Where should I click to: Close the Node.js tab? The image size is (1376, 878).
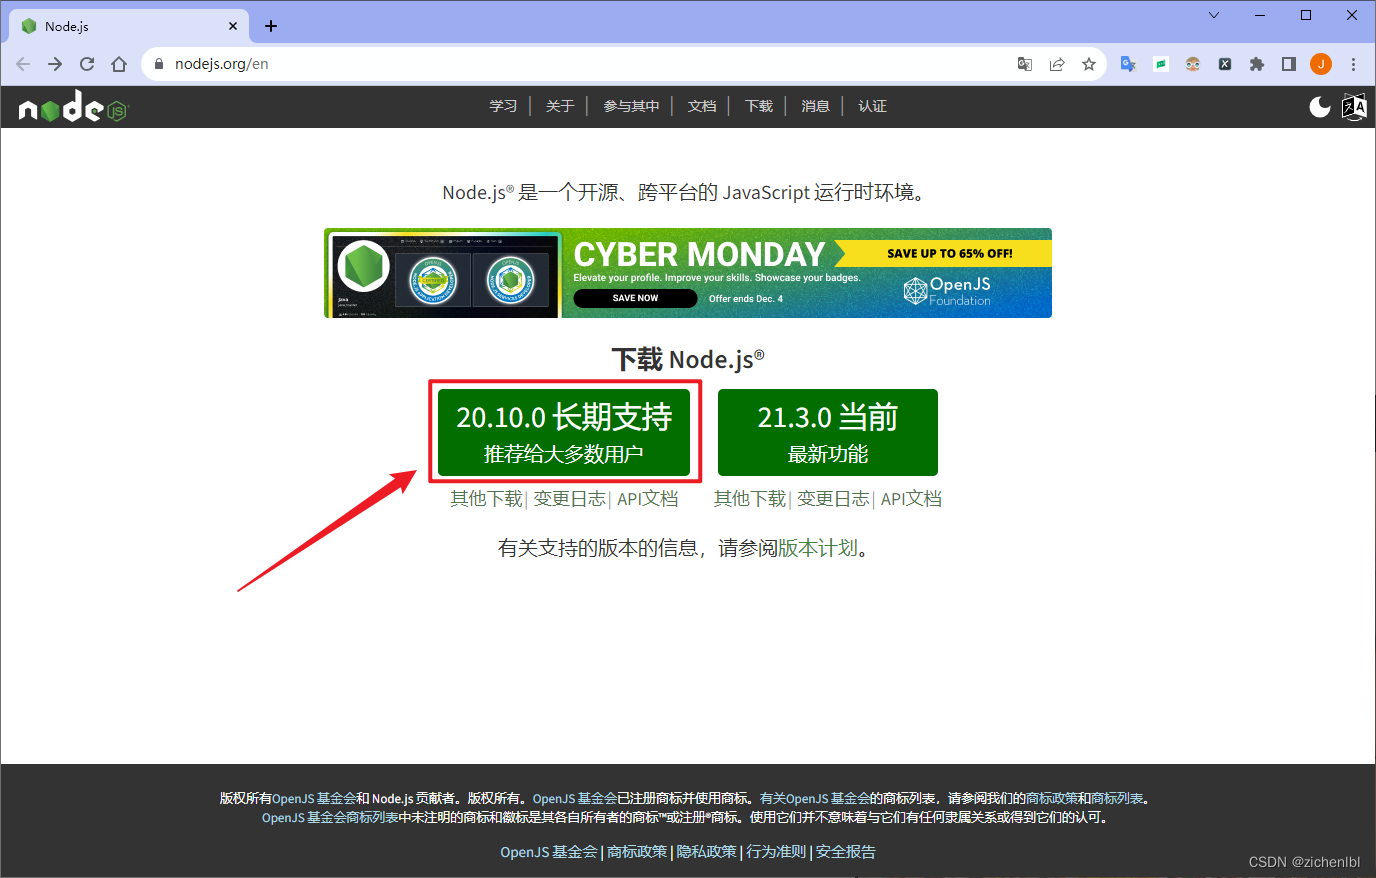click(233, 26)
